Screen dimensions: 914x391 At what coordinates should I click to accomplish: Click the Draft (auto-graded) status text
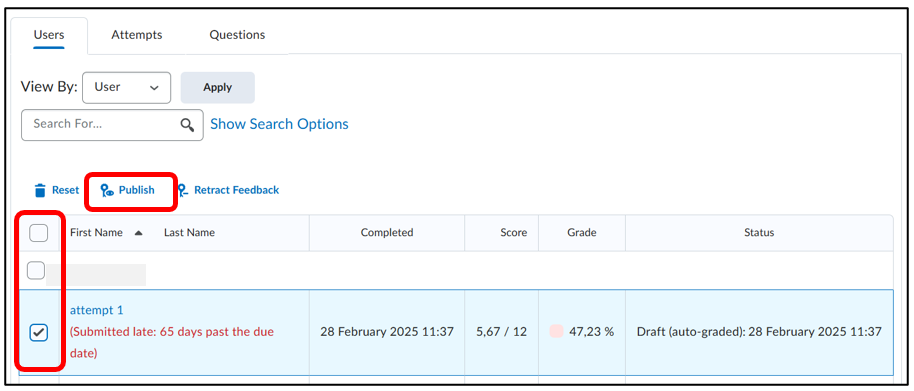point(759,332)
